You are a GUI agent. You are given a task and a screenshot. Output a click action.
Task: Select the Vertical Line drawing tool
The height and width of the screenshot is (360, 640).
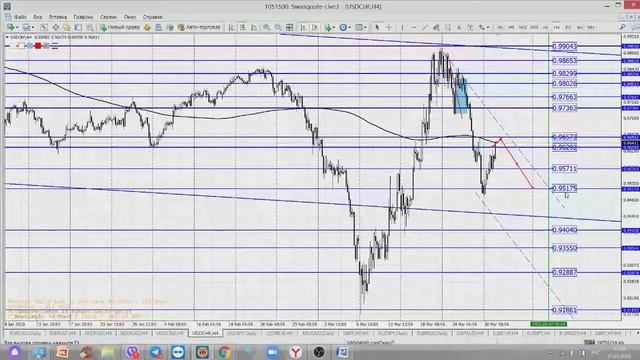click(x=402, y=27)
